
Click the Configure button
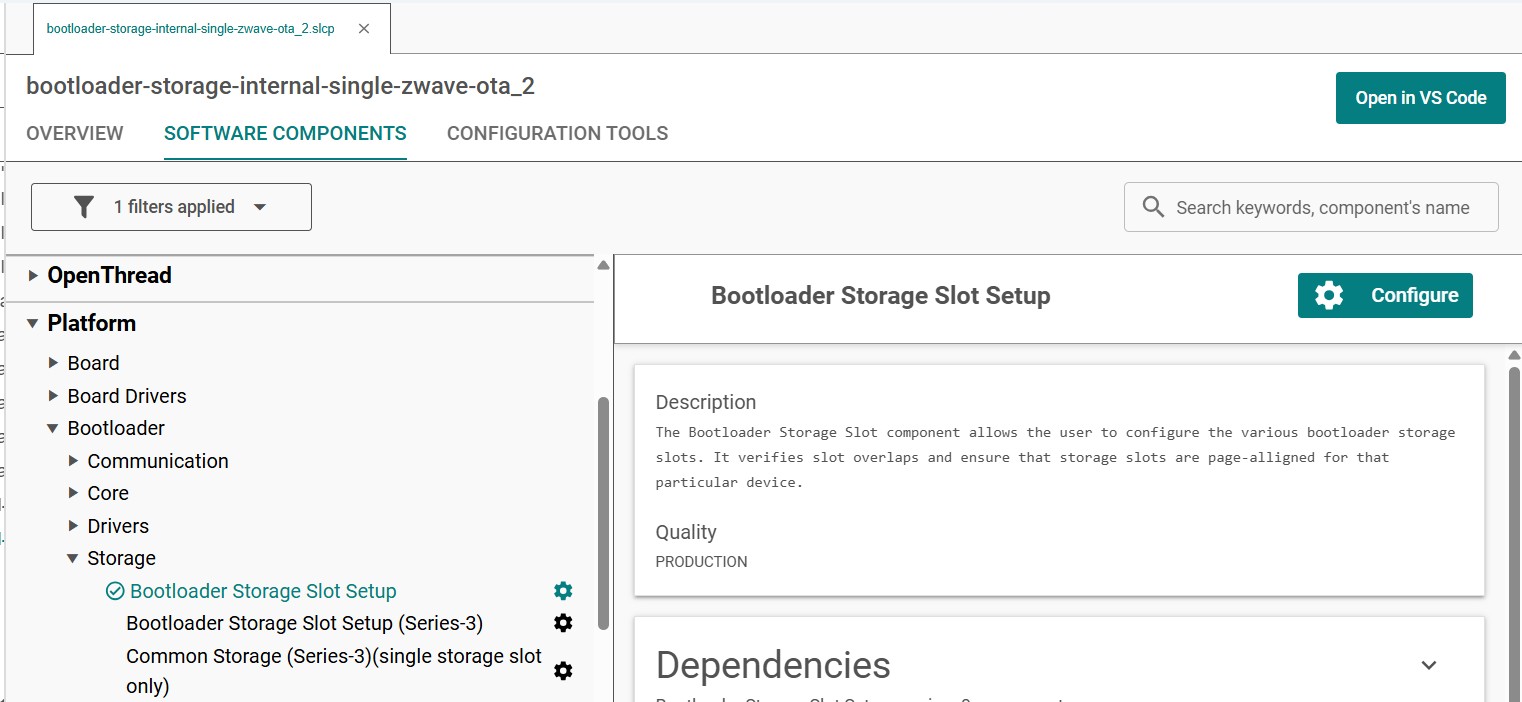point(1385,296)
